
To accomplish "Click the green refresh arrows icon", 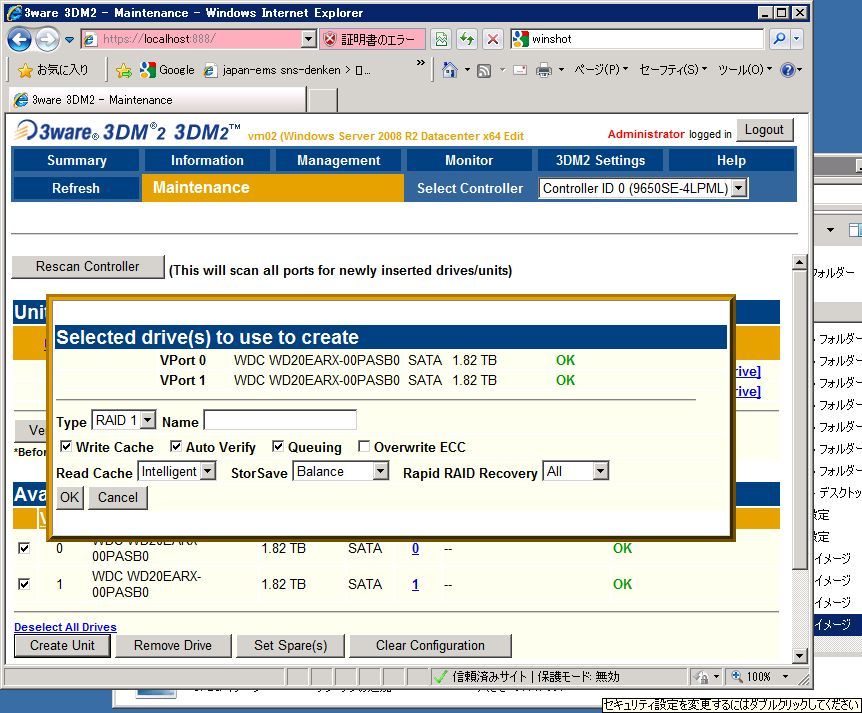I will point(467,39).
